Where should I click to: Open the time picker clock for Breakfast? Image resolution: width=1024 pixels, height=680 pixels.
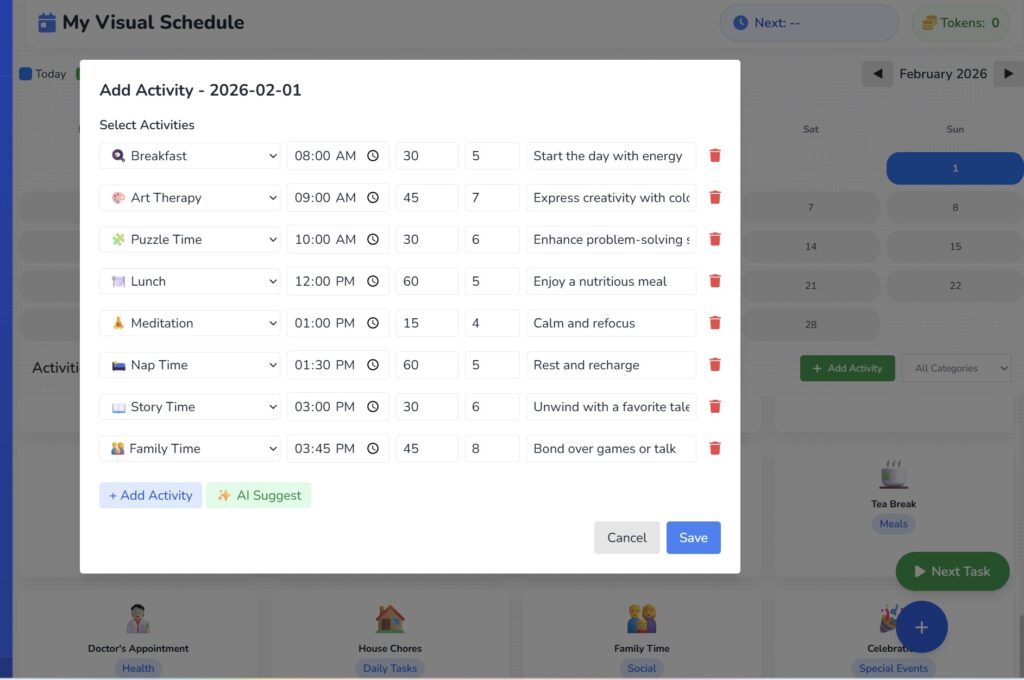371,155
